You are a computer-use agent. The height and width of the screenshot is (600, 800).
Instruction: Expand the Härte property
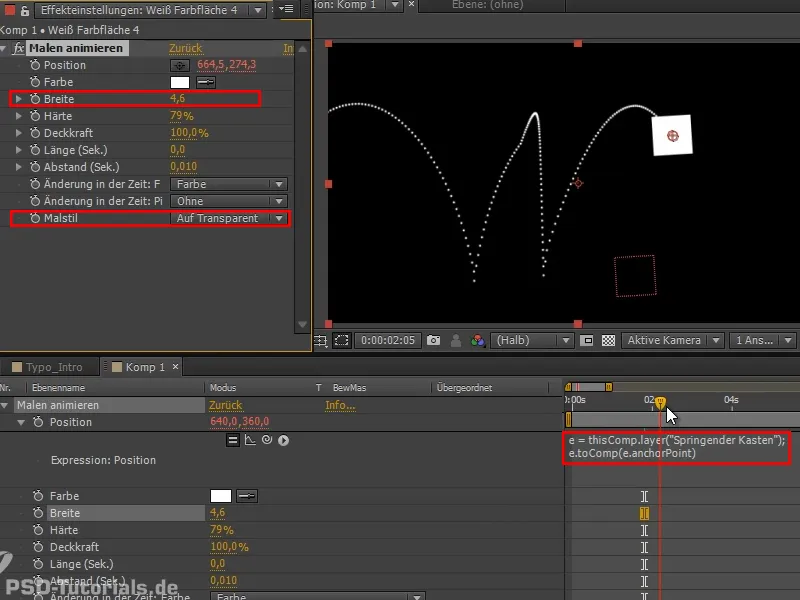(19, 116)
